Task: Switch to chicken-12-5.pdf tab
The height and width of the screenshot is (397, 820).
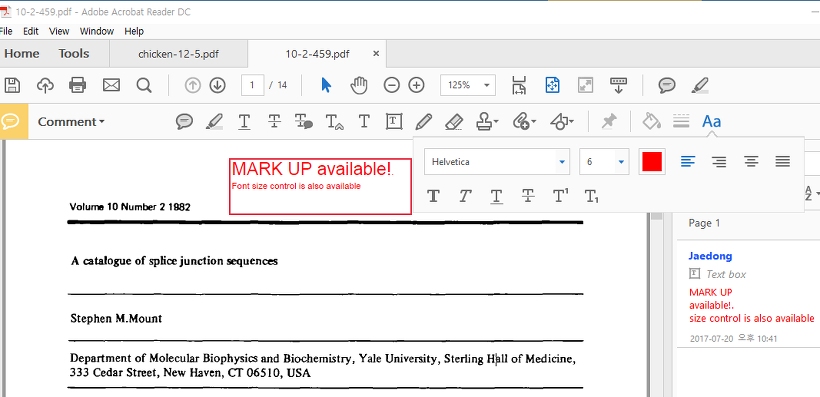Action: pos(178,54)
